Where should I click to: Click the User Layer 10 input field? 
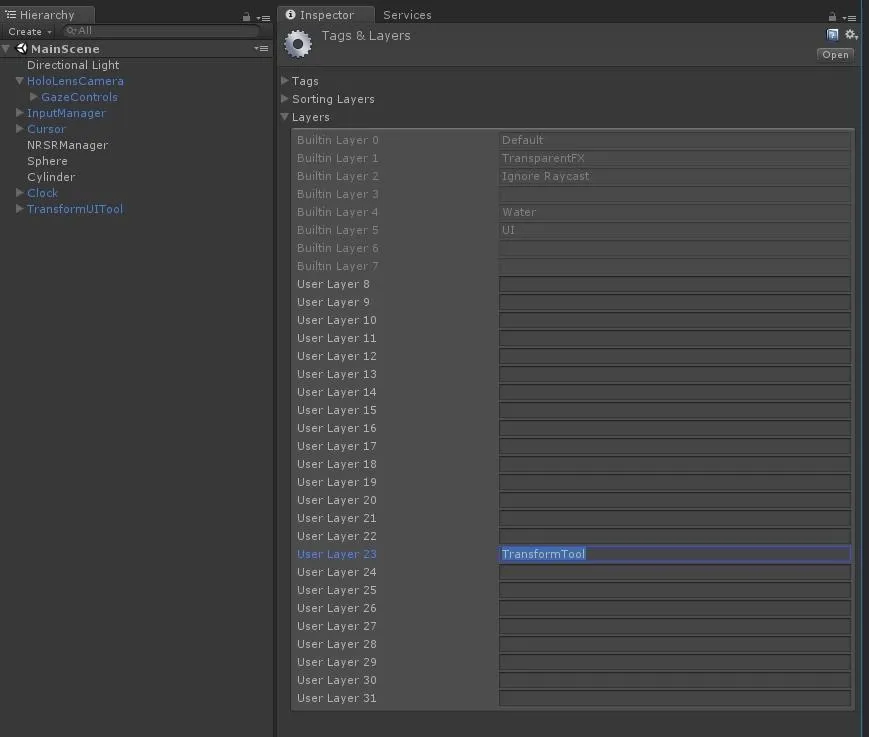674,320
